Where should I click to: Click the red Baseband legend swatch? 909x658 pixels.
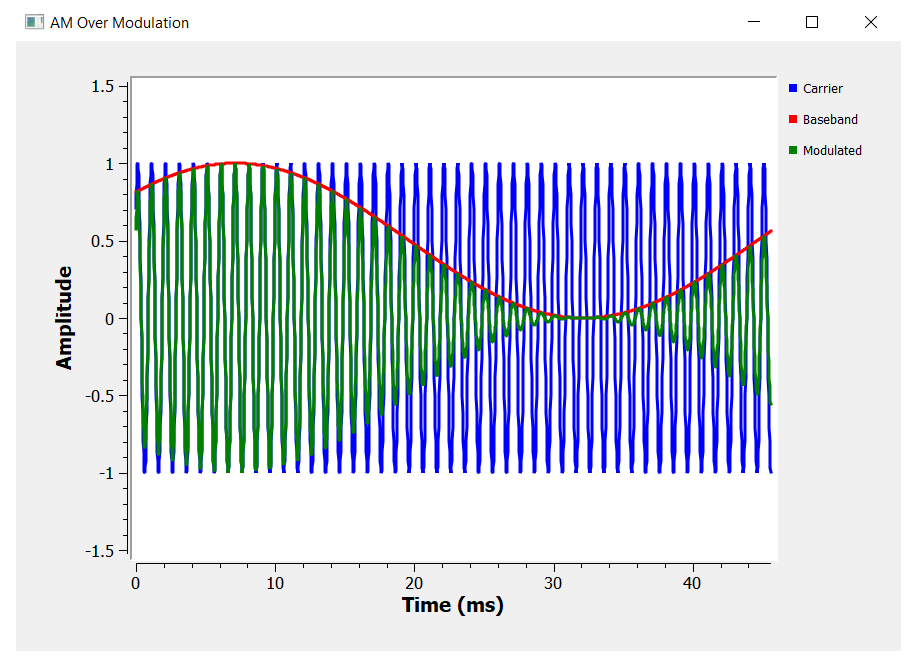794,120
